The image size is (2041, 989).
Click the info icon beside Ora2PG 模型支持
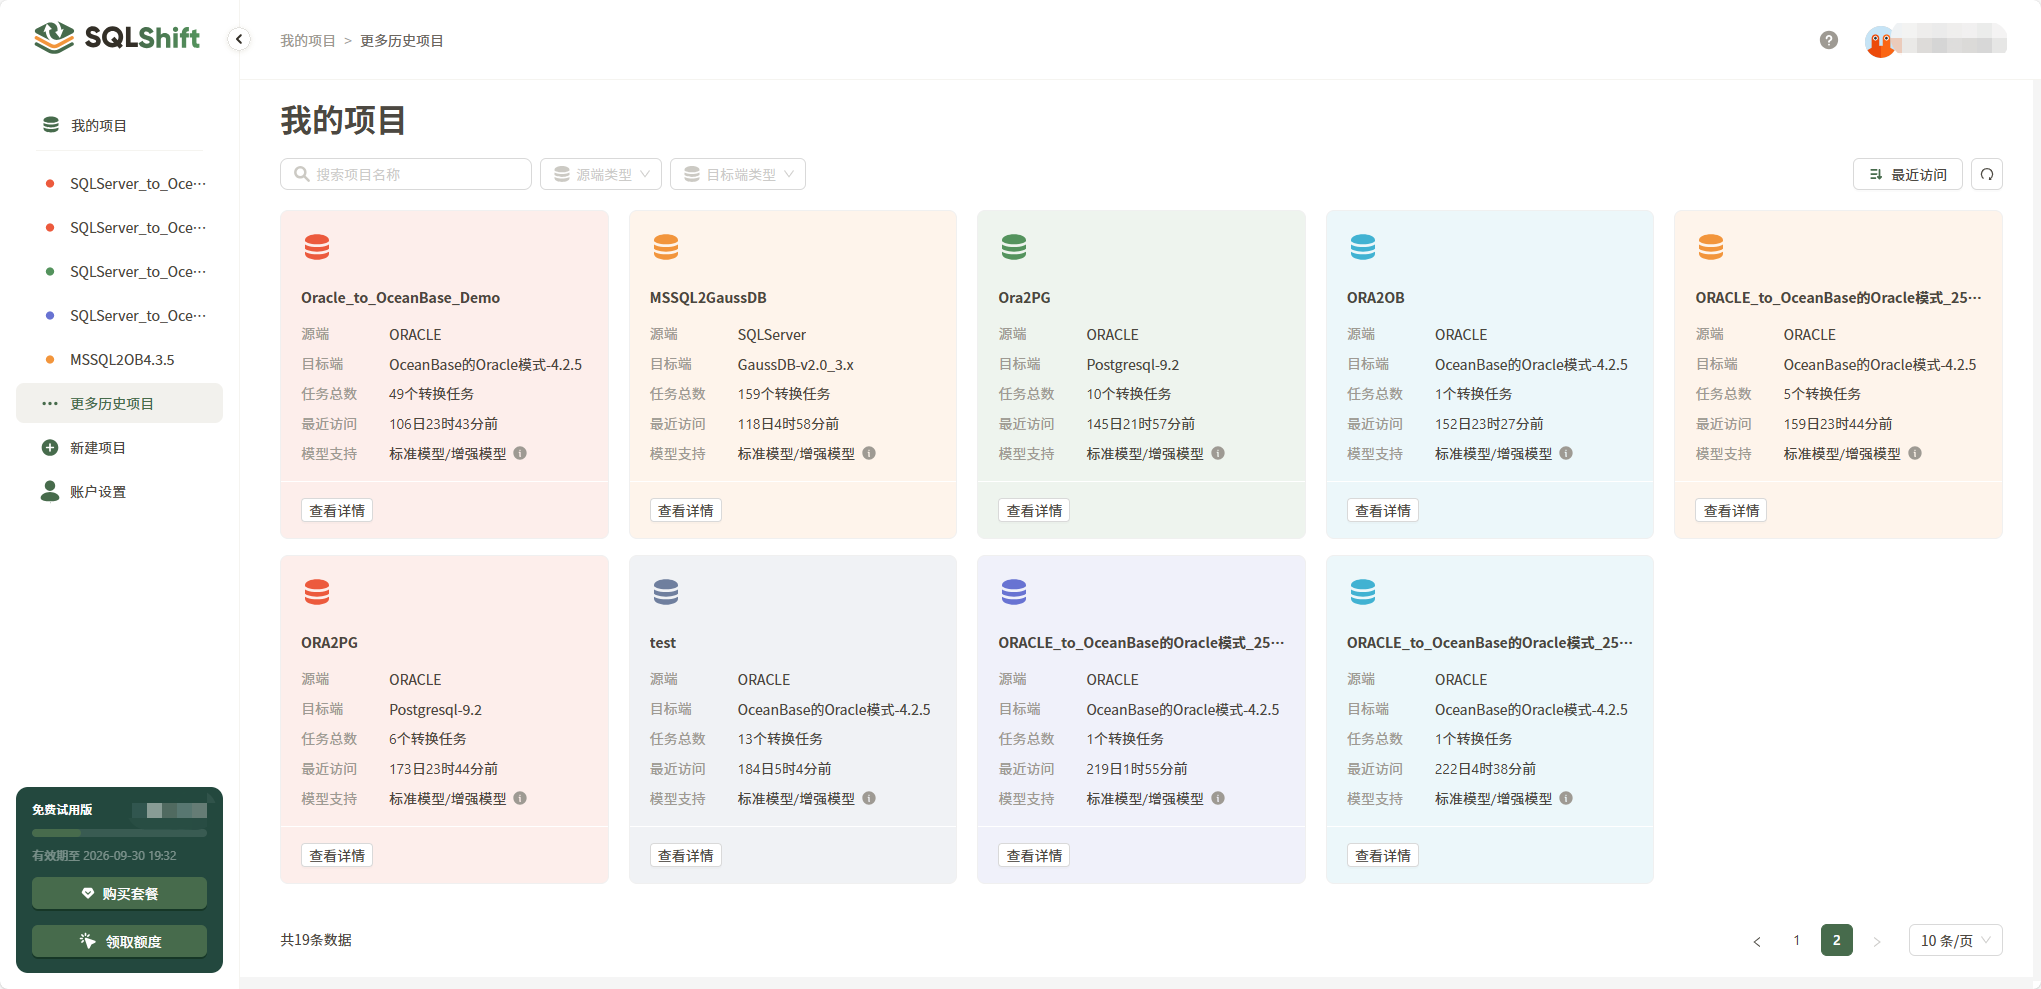tap(1217, 453)
